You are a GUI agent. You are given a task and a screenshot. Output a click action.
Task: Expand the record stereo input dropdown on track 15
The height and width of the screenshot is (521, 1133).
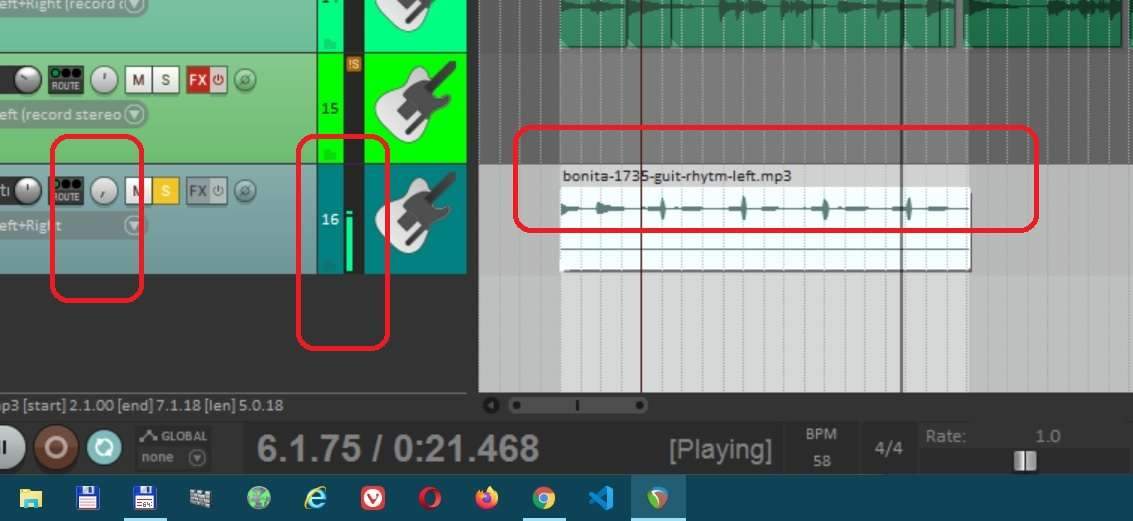[x=134, y=114]
